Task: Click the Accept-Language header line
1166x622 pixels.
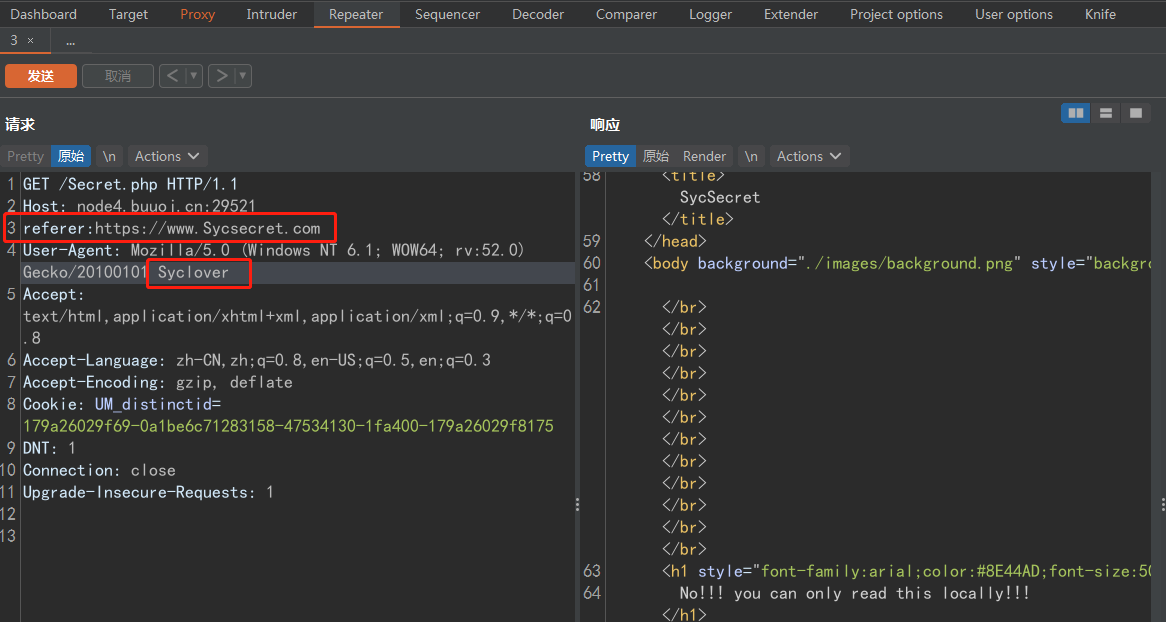Action: click(257, 360)
